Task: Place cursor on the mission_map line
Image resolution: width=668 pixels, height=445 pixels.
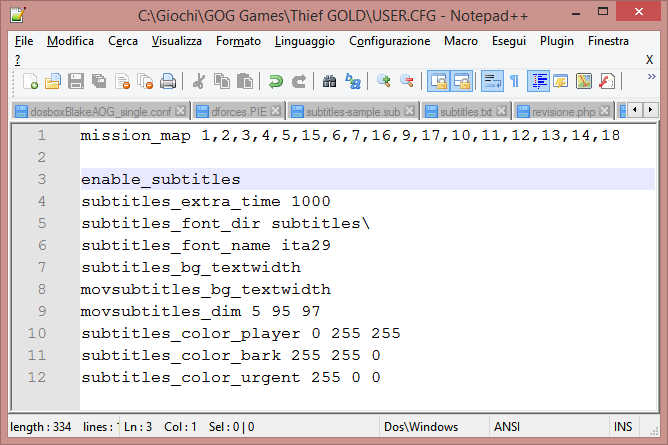Action: point(350,136)
